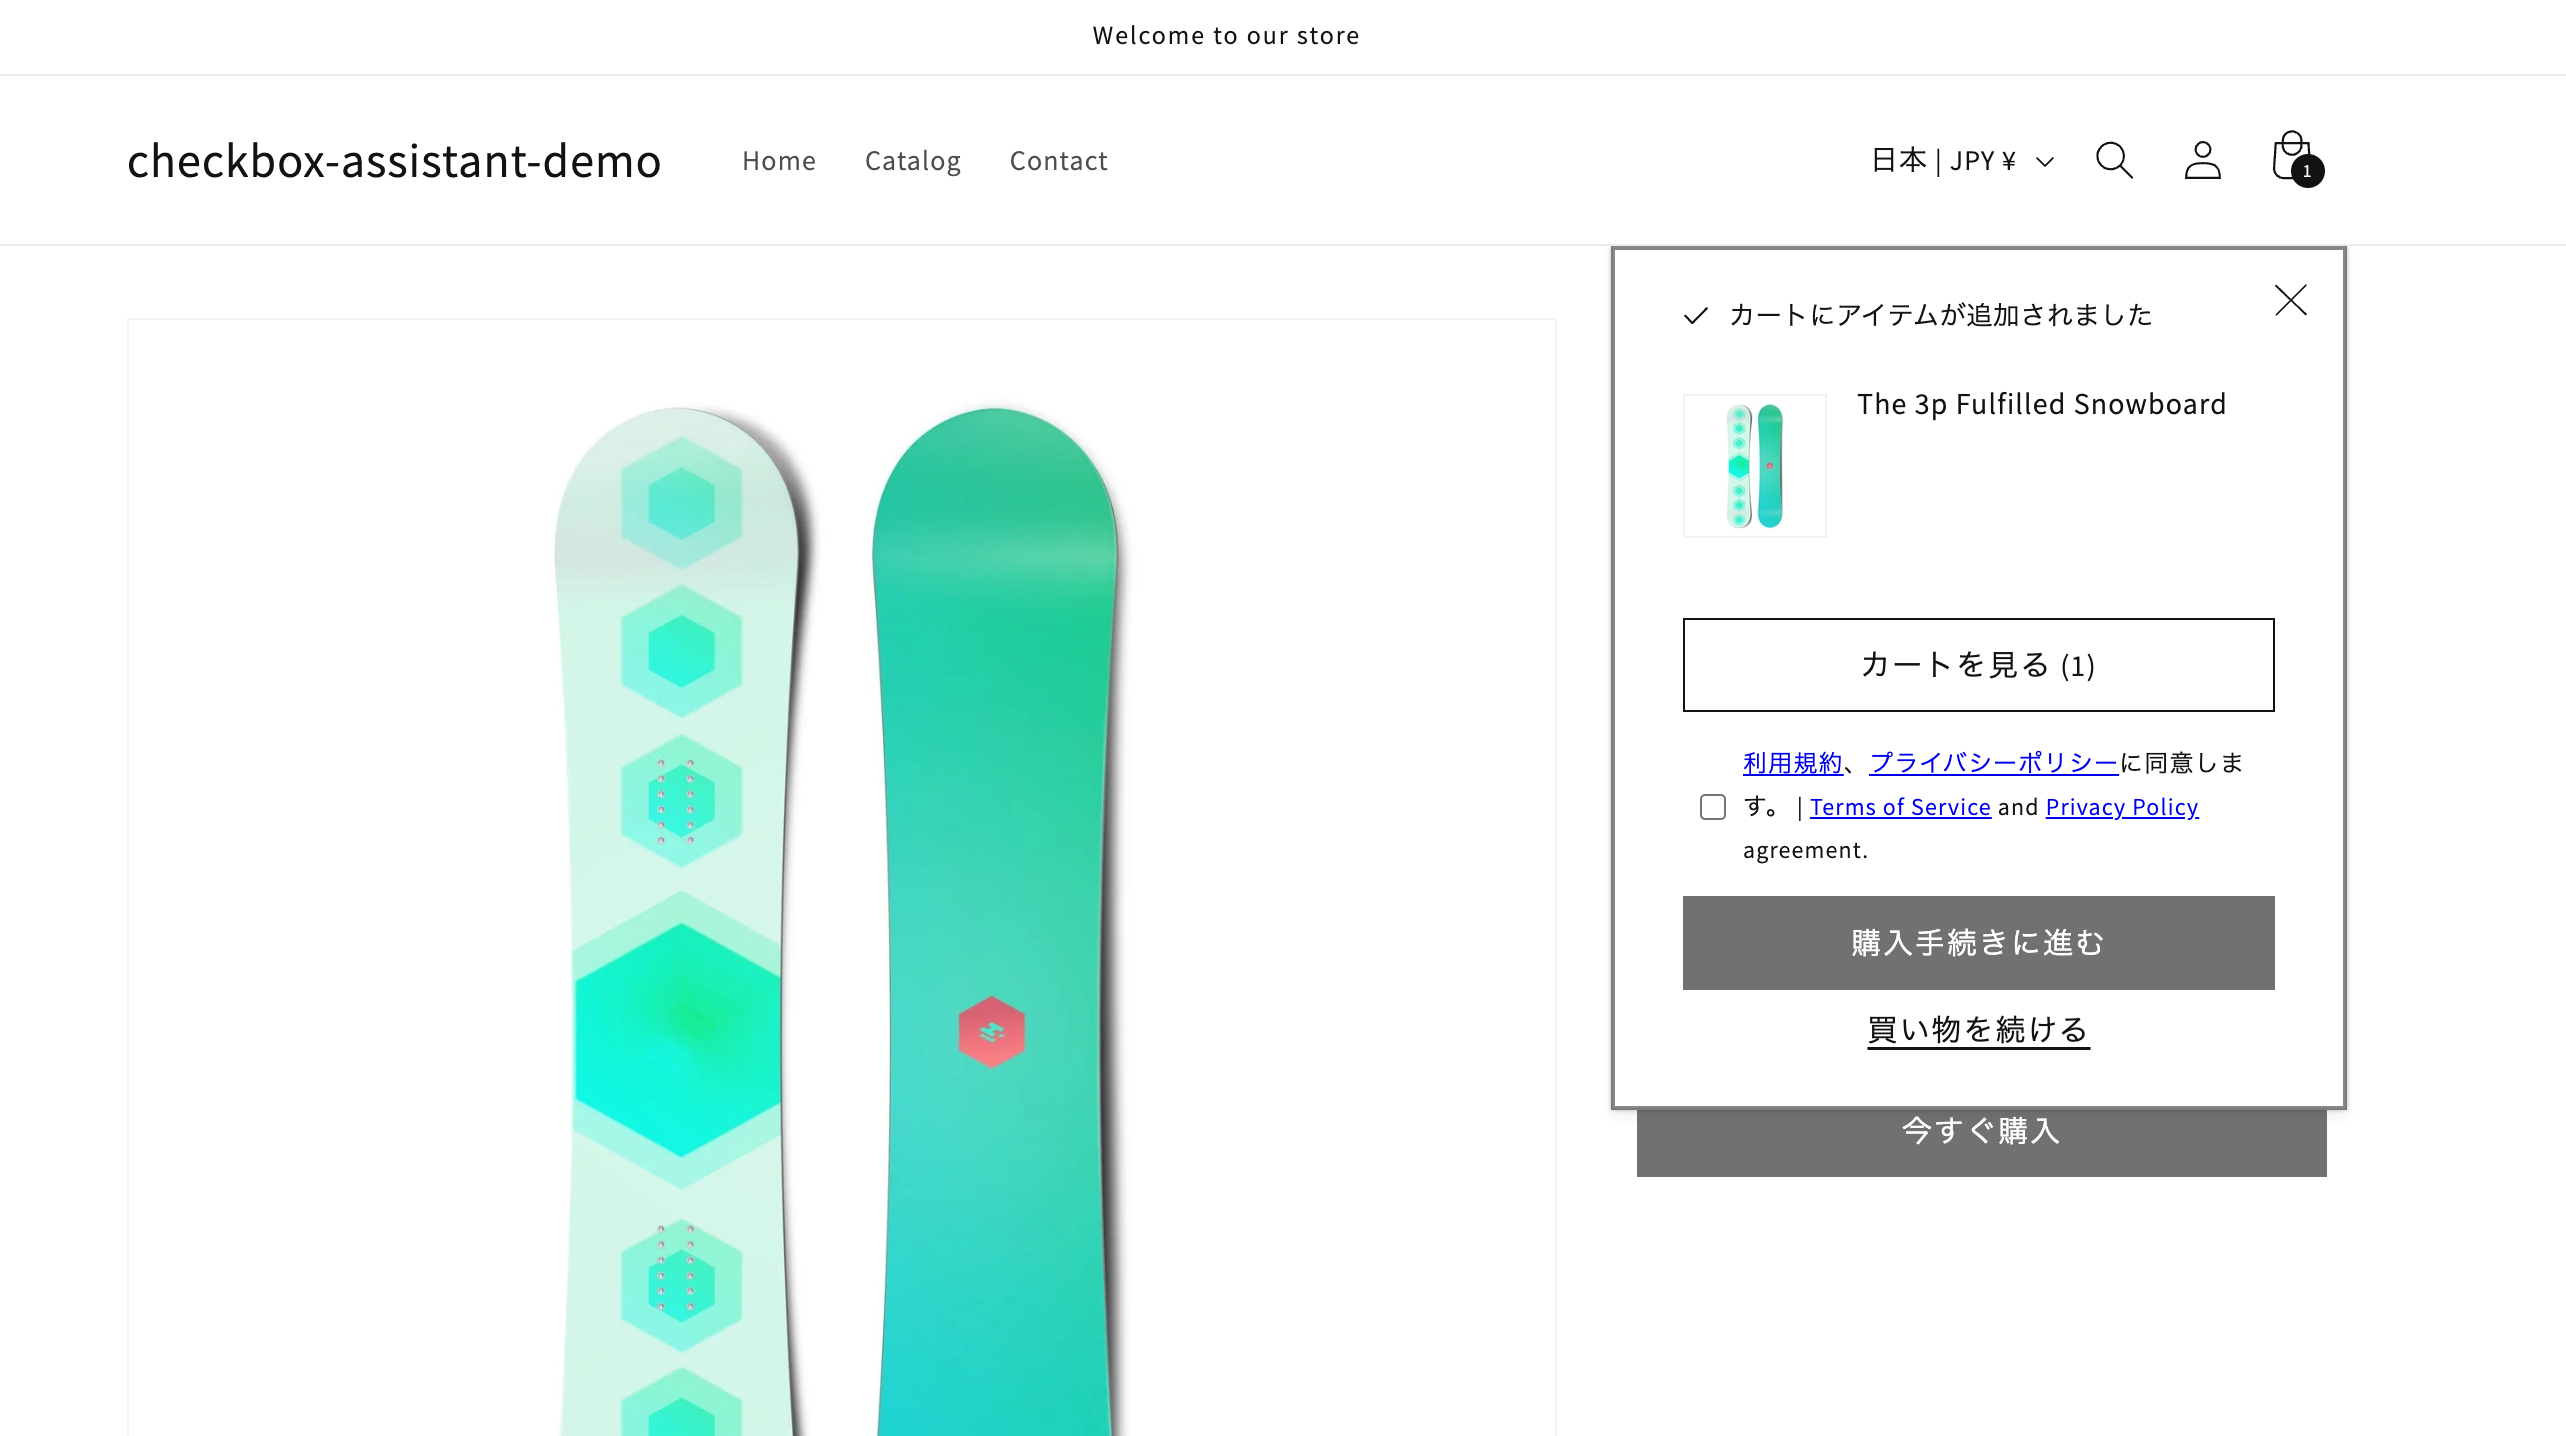Viewport: 2566px width, 1436px height.
Task: Check the terms agreement checkbox
Action: tap(1713, 807)
